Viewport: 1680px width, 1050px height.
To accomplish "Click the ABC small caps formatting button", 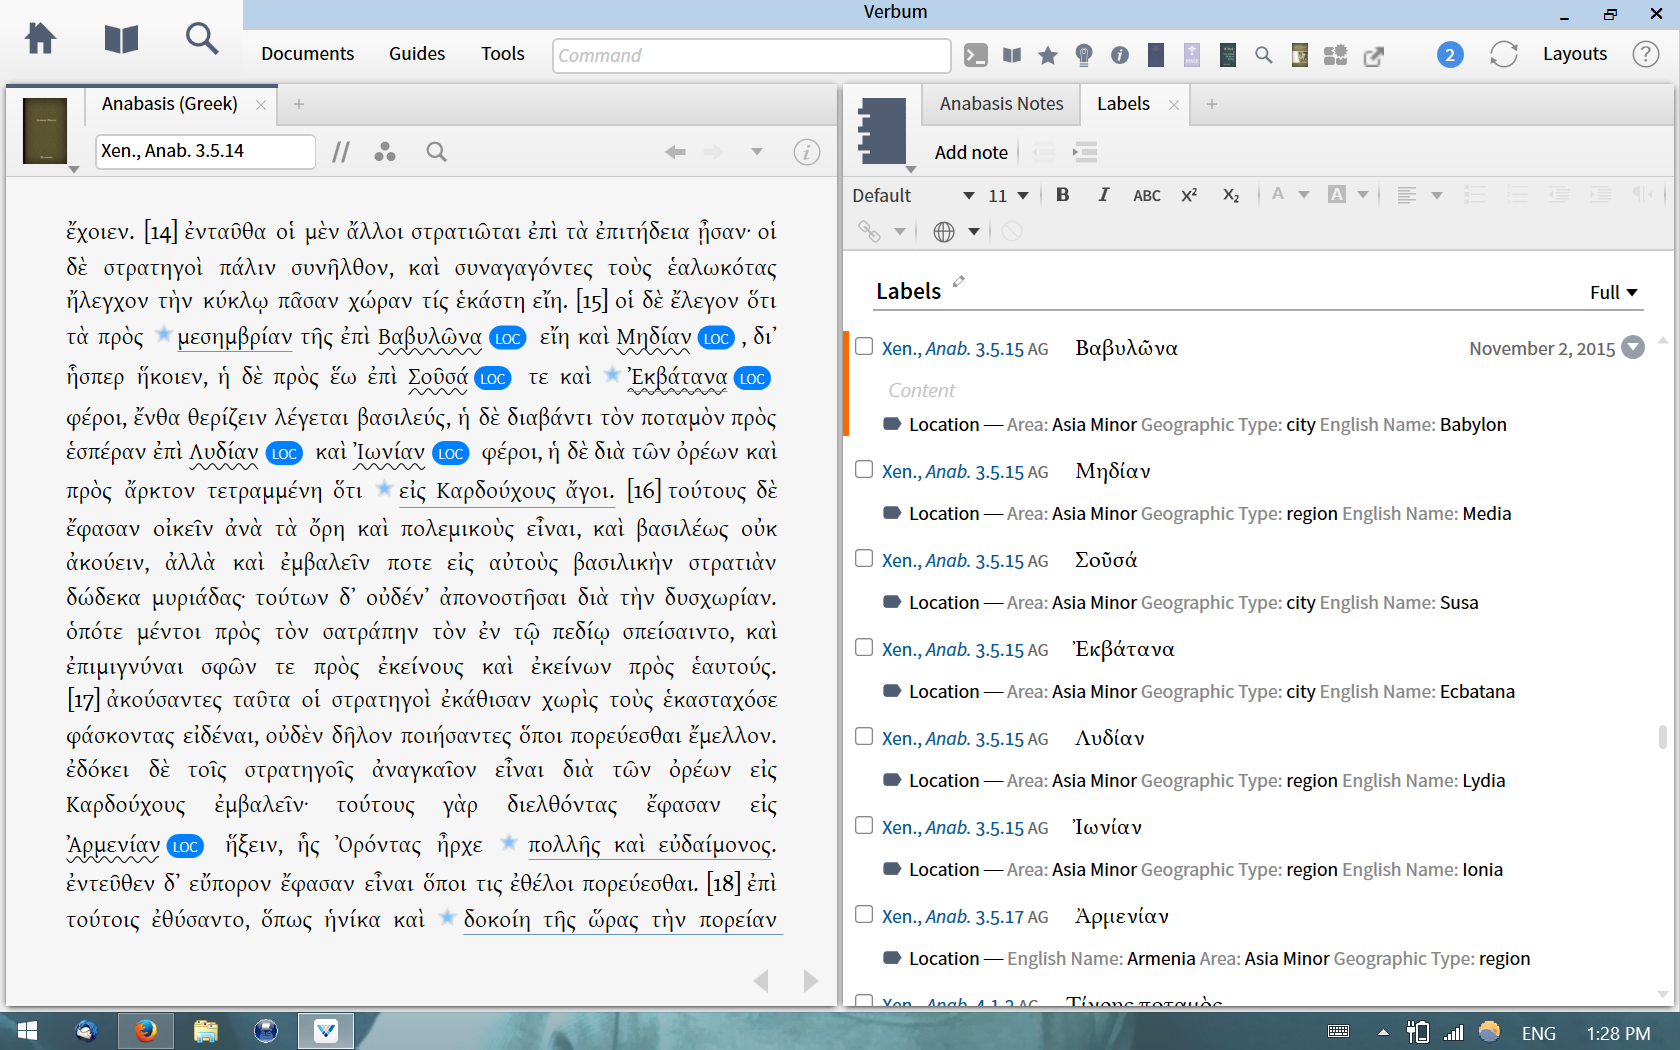I will pos(1147,196).
